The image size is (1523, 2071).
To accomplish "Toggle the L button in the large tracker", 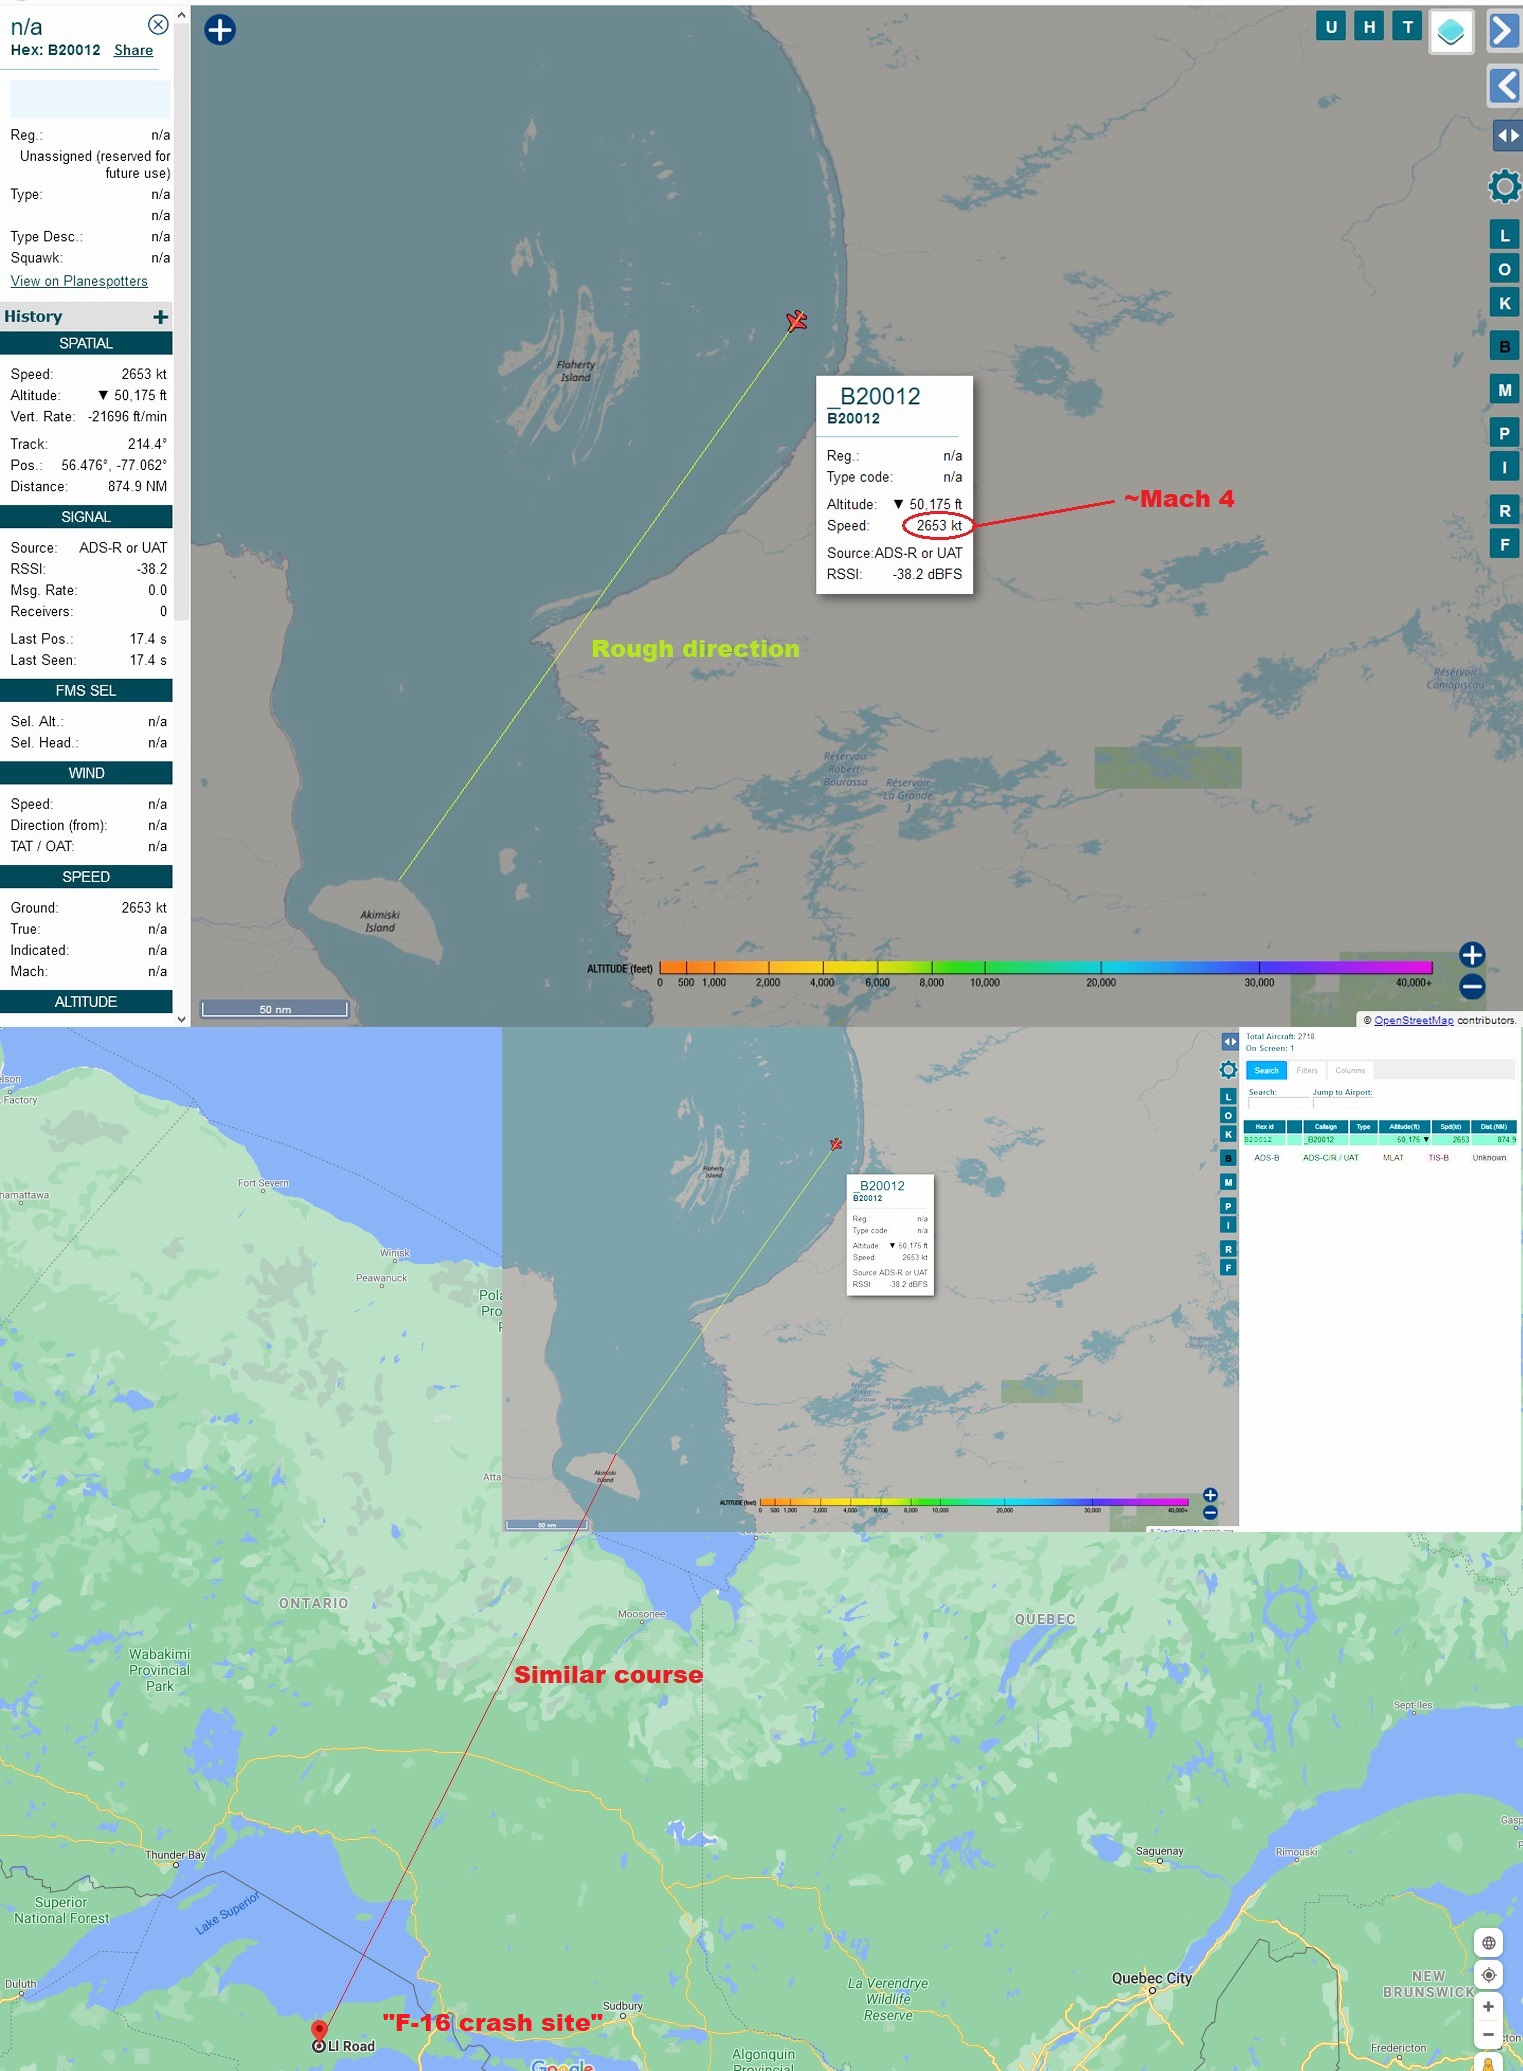I will click(x=1504, y=235).
